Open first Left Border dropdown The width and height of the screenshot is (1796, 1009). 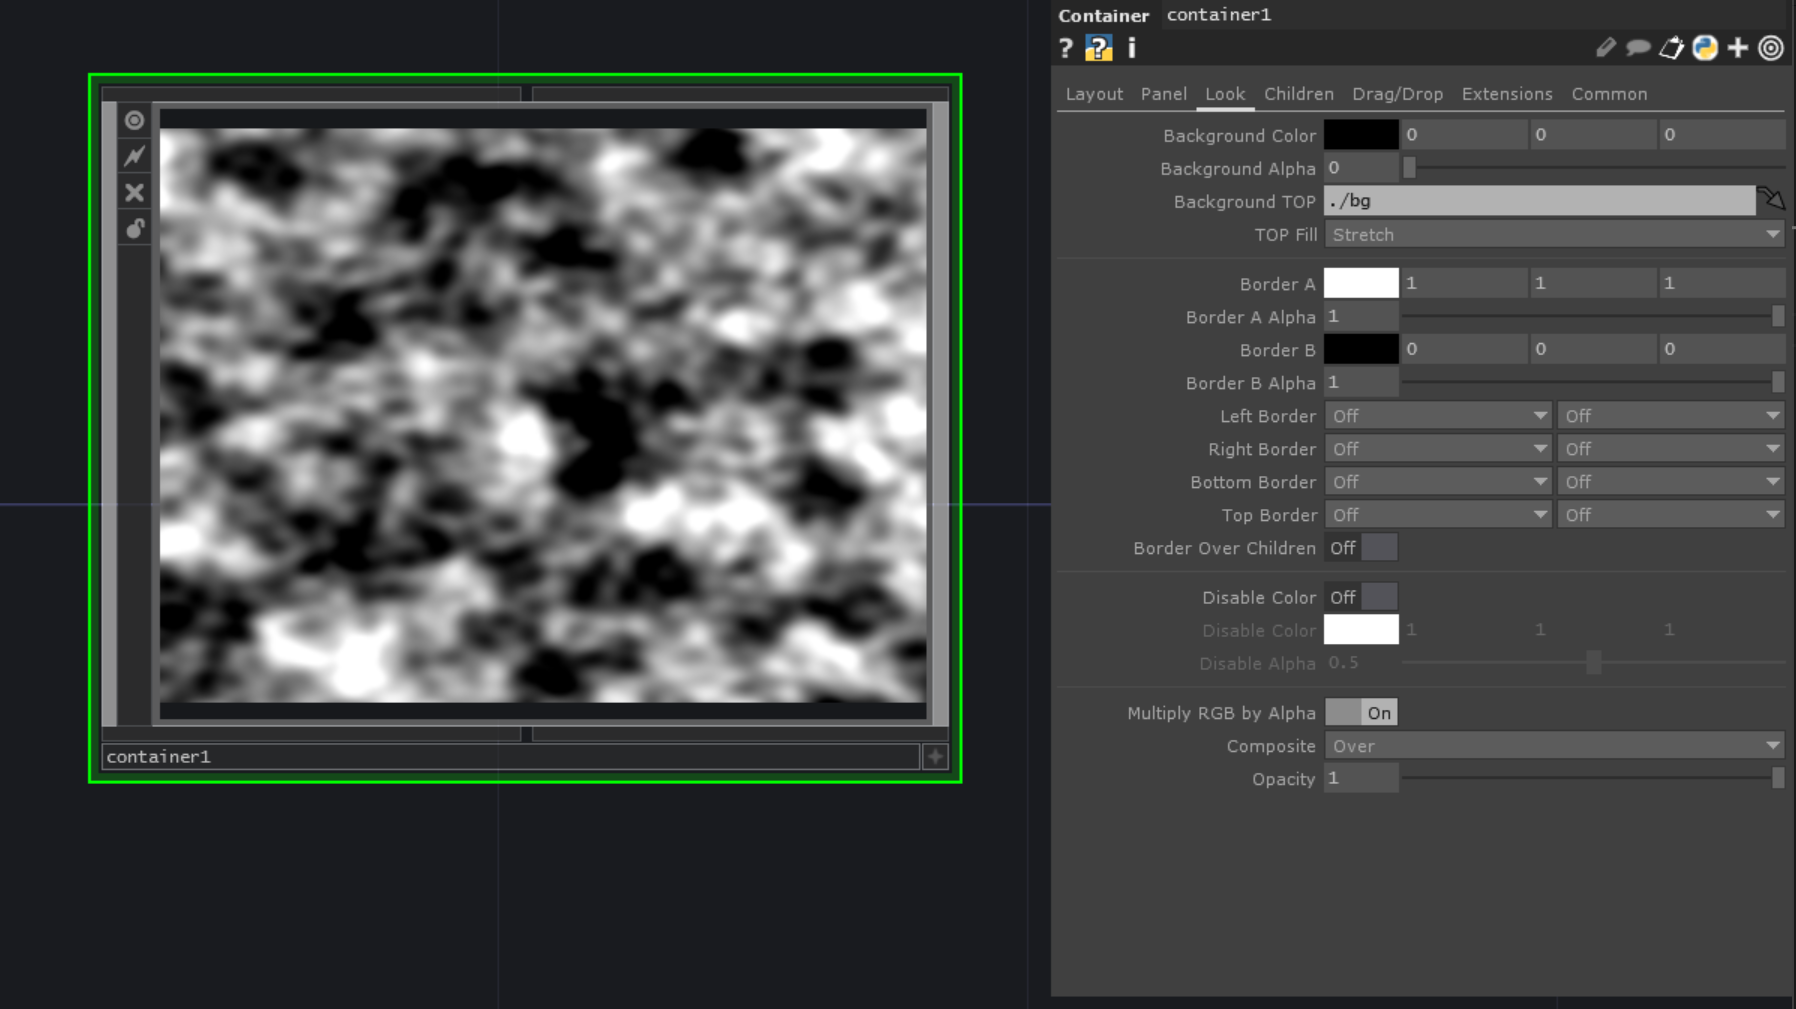[x=1438, y=416]
